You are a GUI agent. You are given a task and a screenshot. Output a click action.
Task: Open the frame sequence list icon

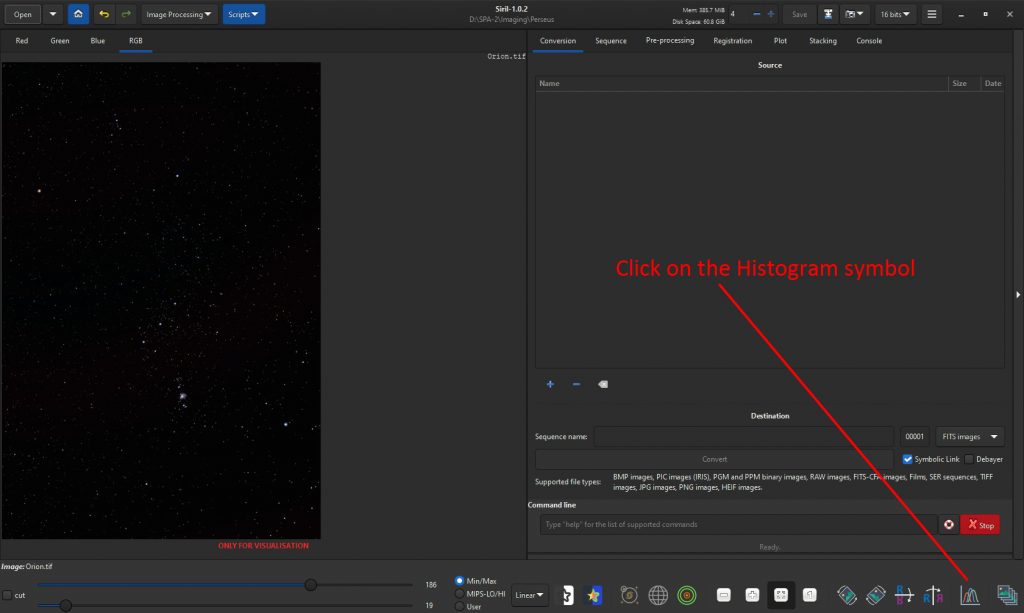(1006, 595)
